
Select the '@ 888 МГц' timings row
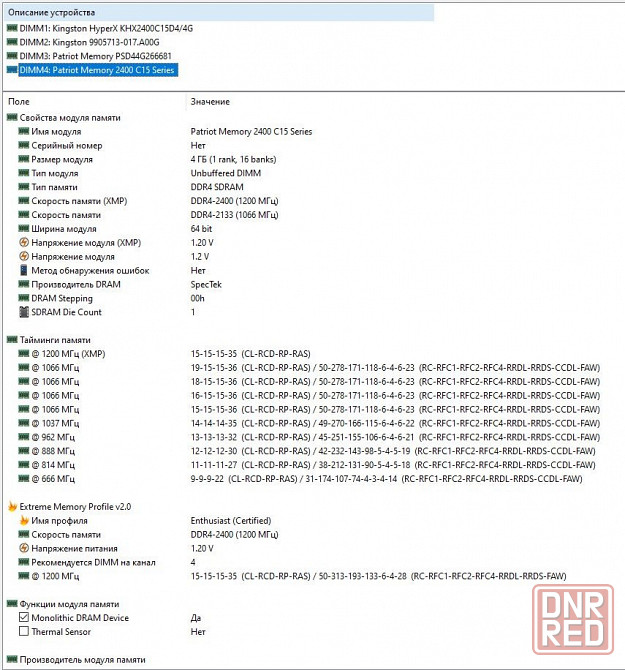(307, 451)
